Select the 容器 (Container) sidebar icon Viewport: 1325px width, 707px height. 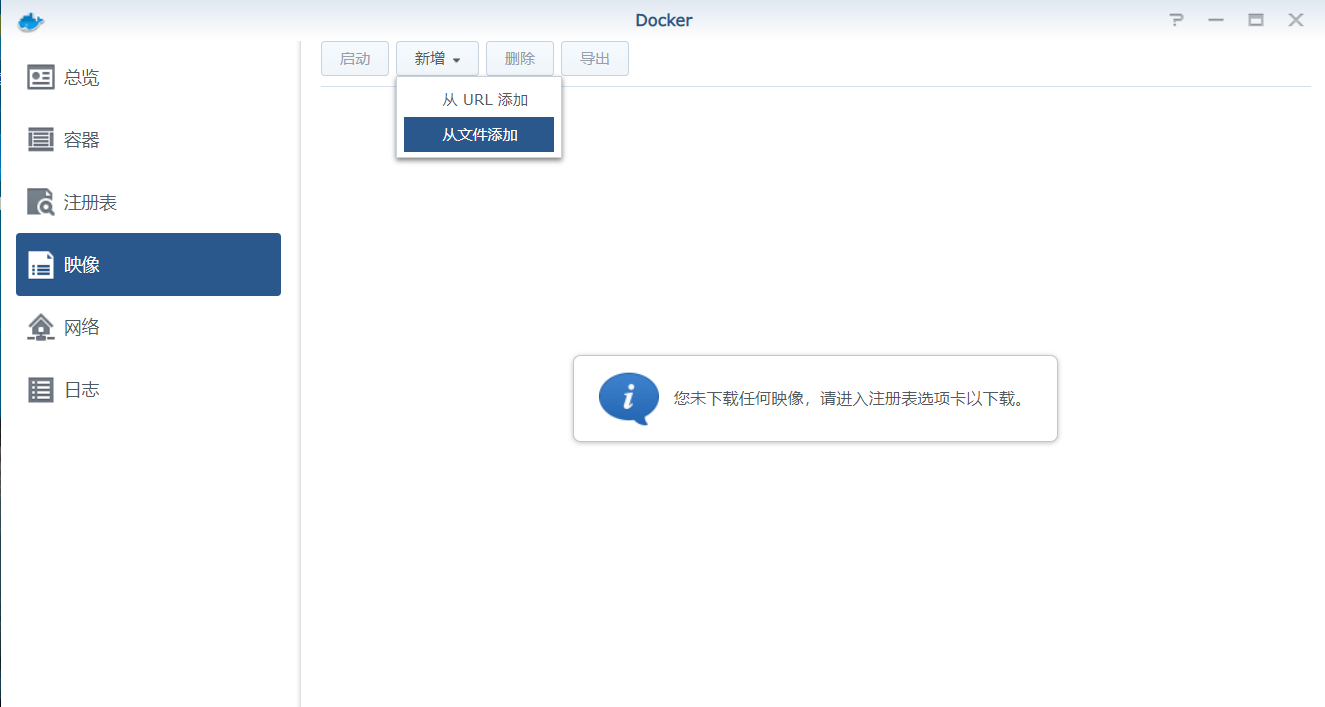(x=41, y=139)
